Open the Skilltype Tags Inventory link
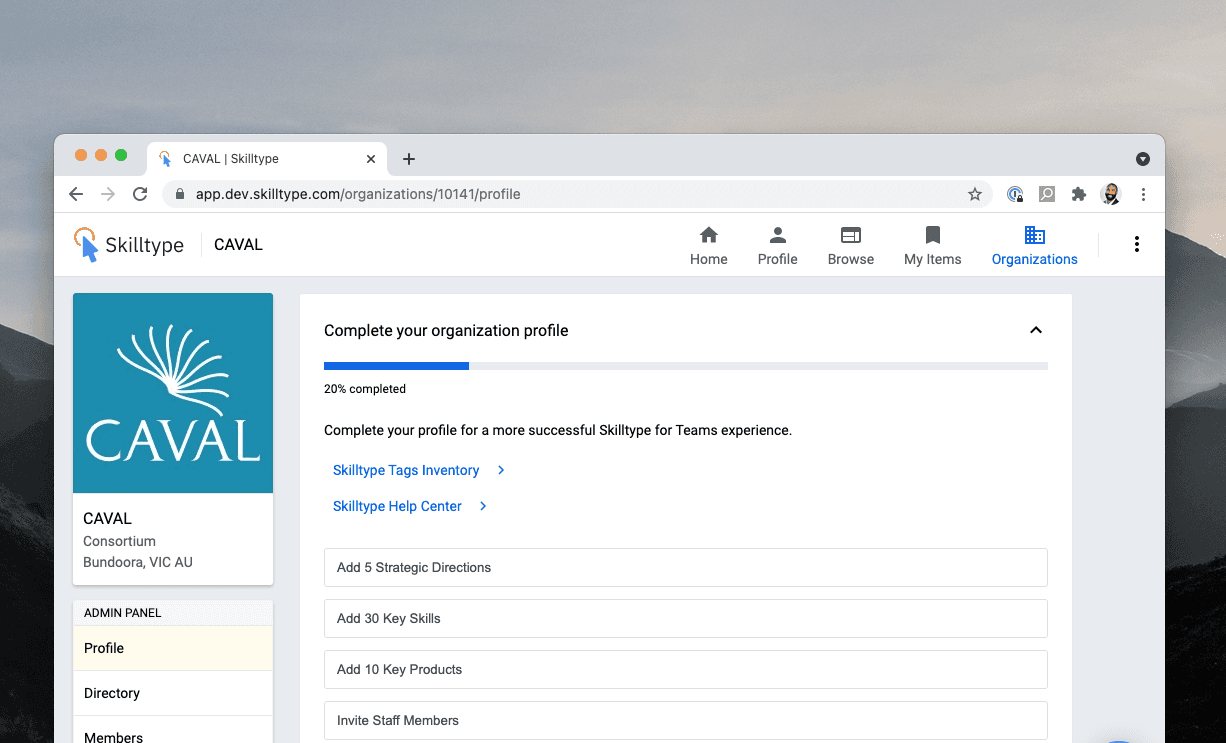The image size is (1226, 743). (406, 470)
